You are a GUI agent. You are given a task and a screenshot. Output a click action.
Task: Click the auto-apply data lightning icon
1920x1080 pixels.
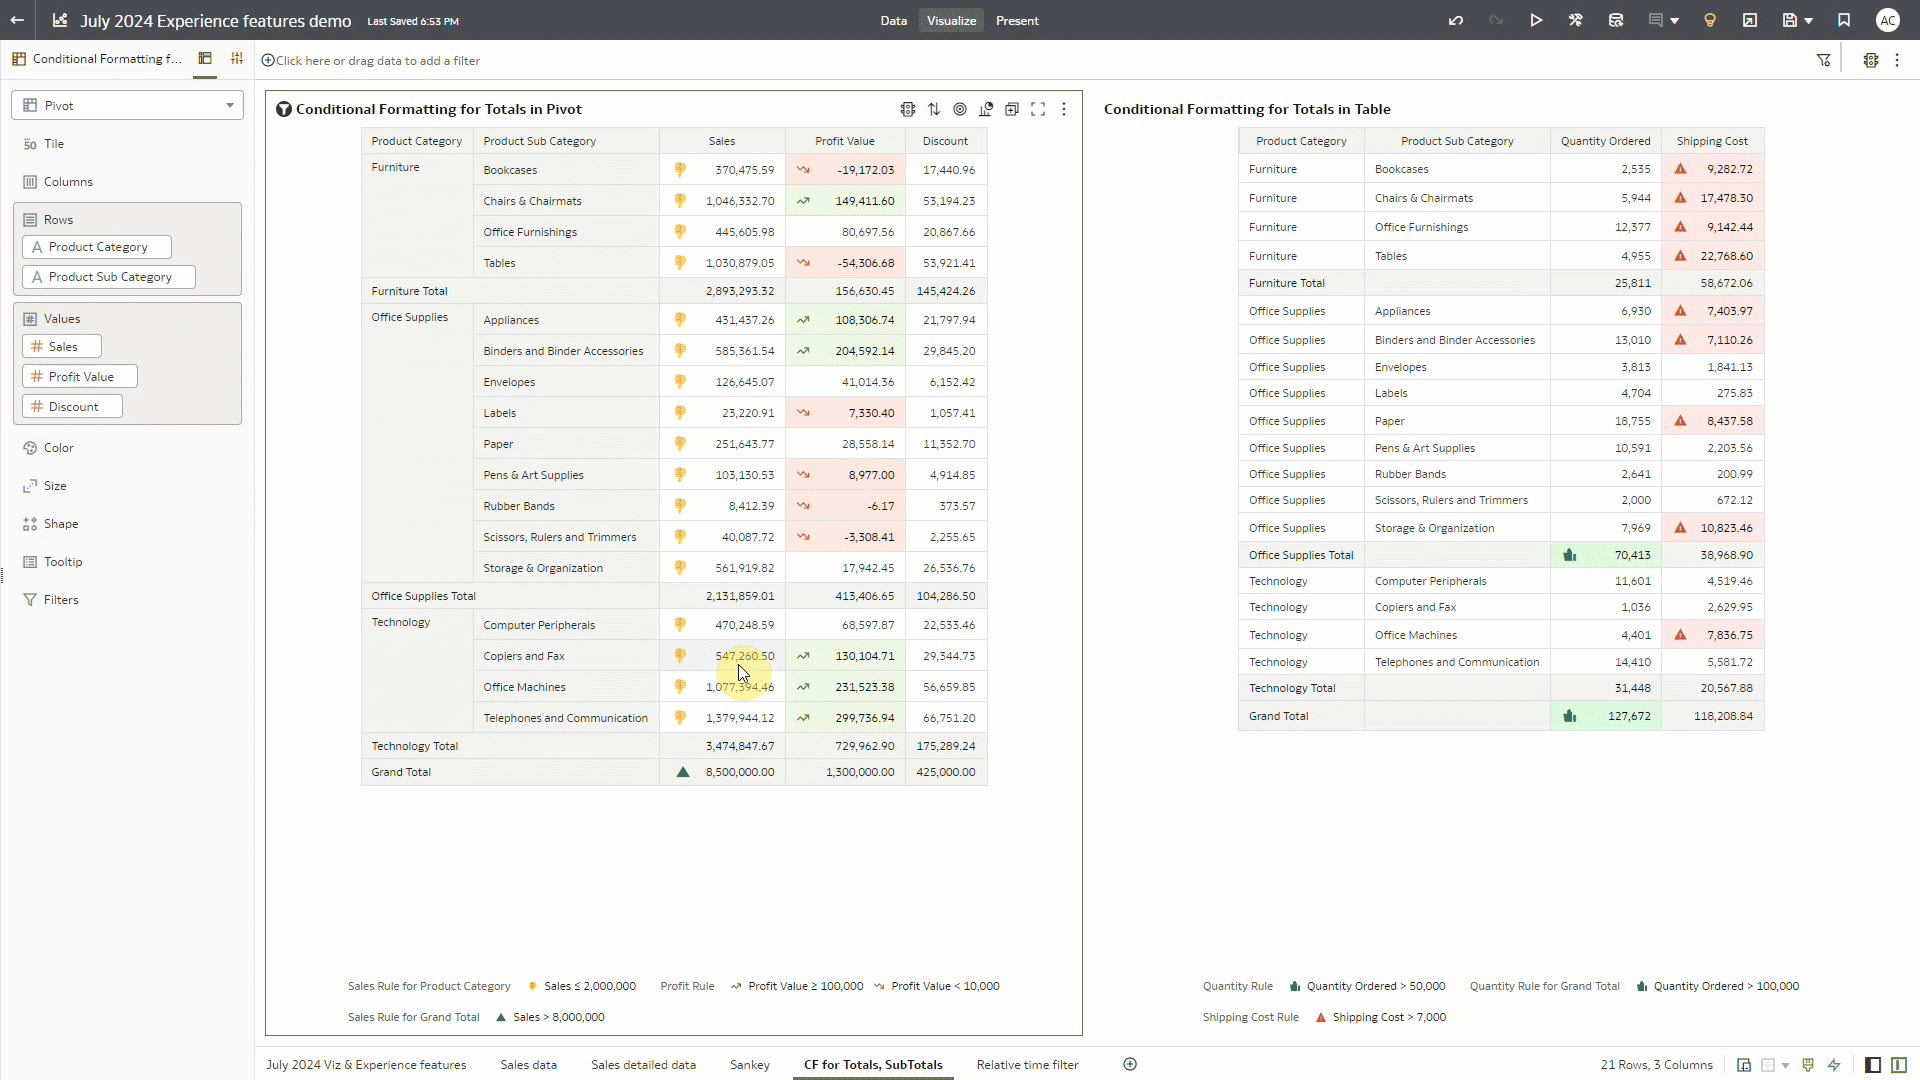coord(1834,1065)
